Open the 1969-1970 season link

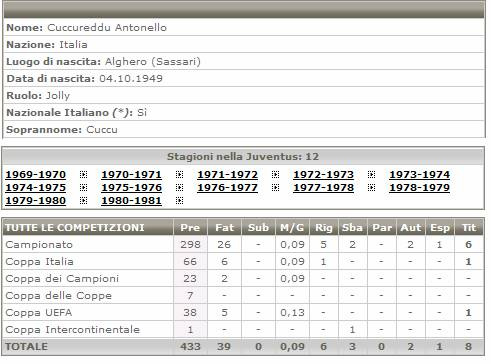[36, 175]
